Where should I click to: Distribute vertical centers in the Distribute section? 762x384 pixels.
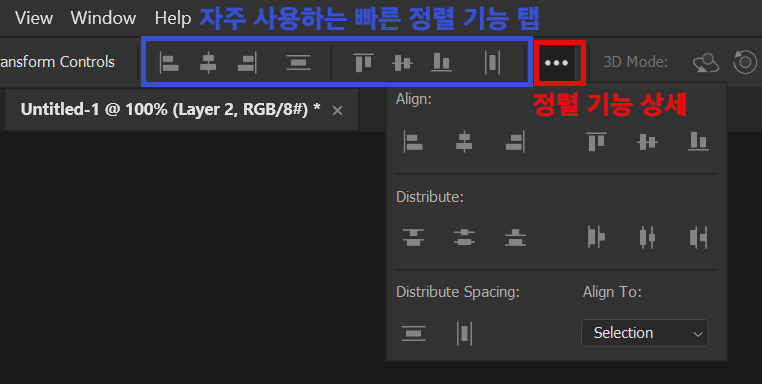coord(464,238)
